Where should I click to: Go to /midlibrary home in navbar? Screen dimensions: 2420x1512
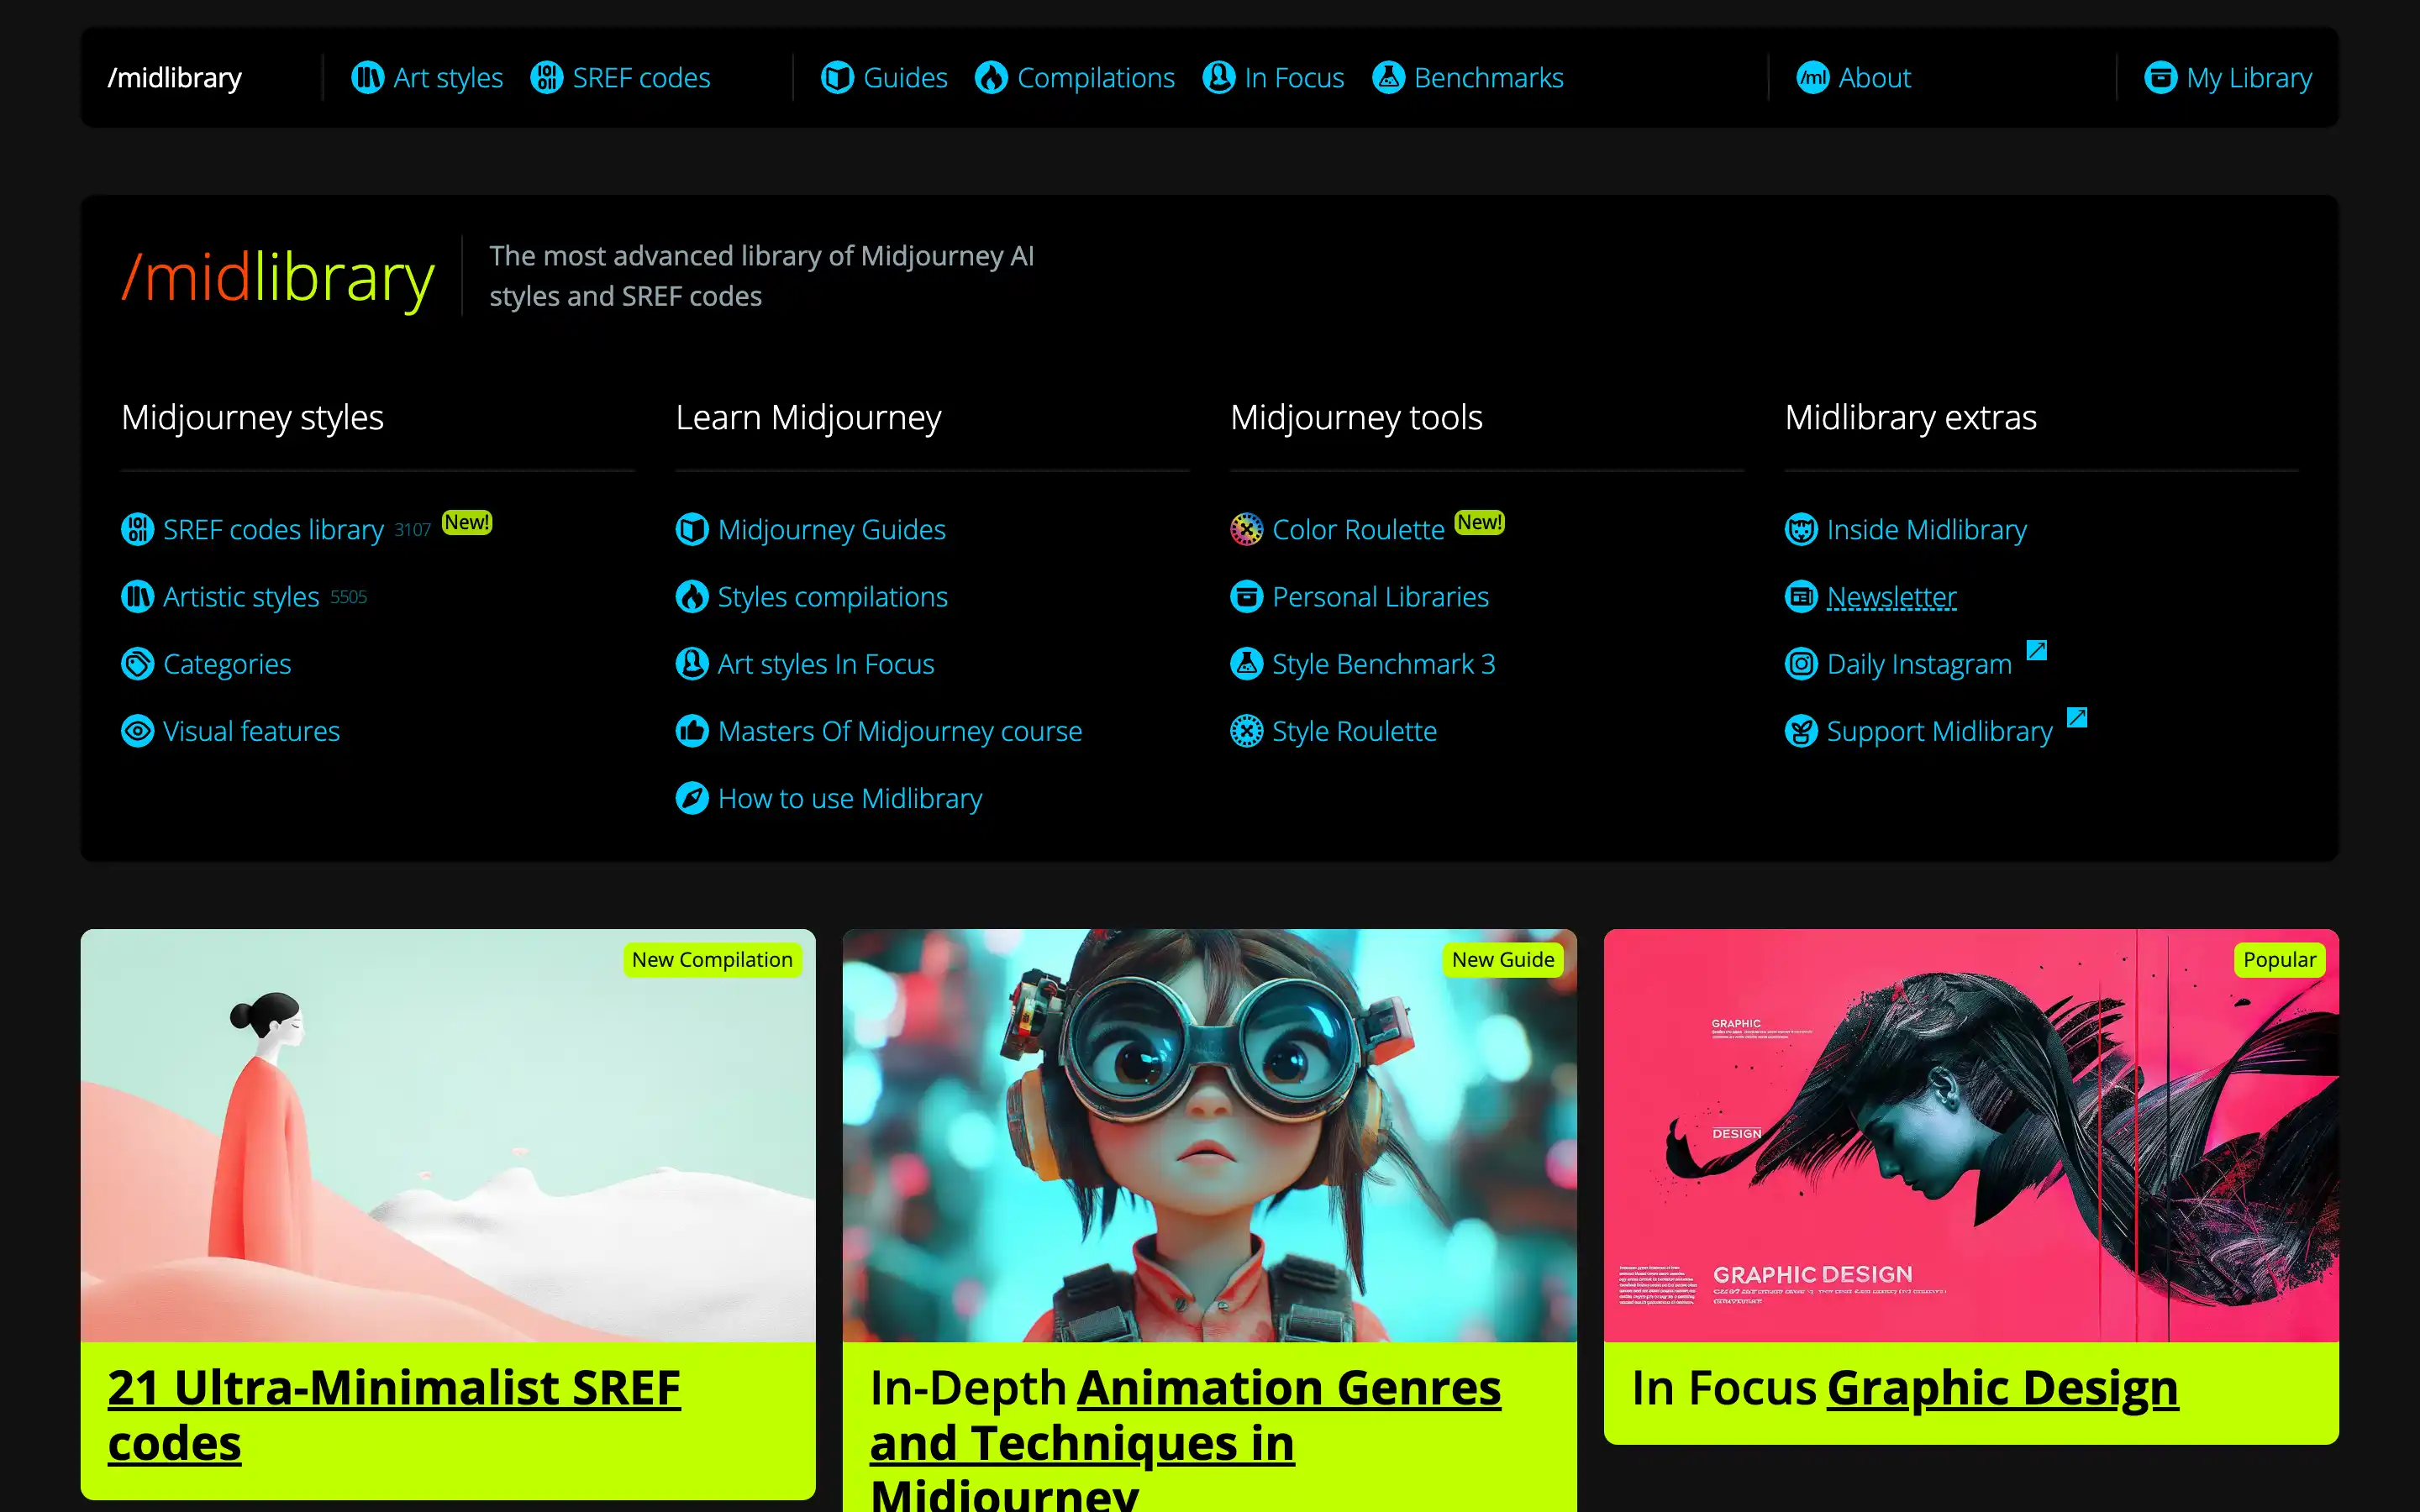click(175, 77)
